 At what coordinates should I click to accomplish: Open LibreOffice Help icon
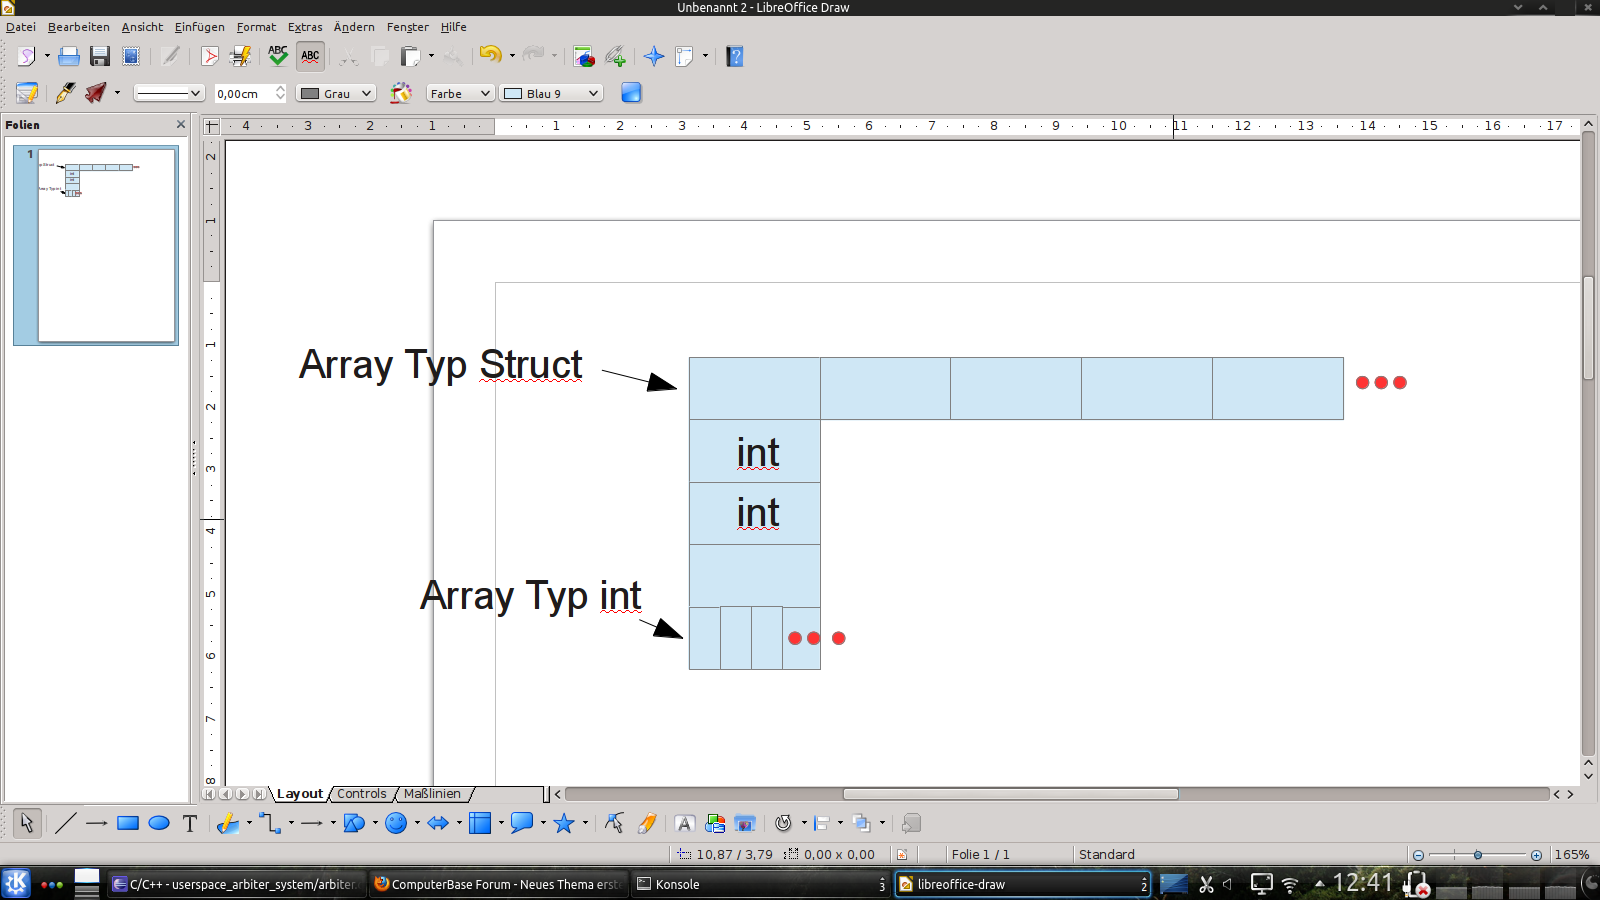(x=735, y=56)
